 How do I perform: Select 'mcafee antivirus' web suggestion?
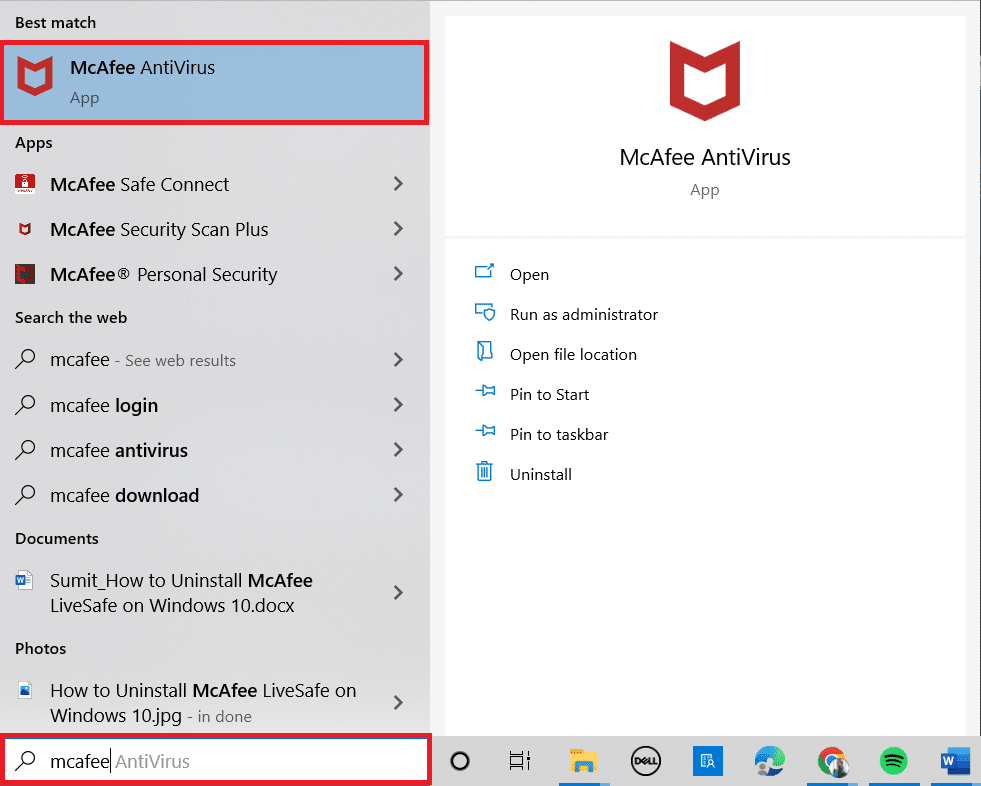(x=119, y=451)
